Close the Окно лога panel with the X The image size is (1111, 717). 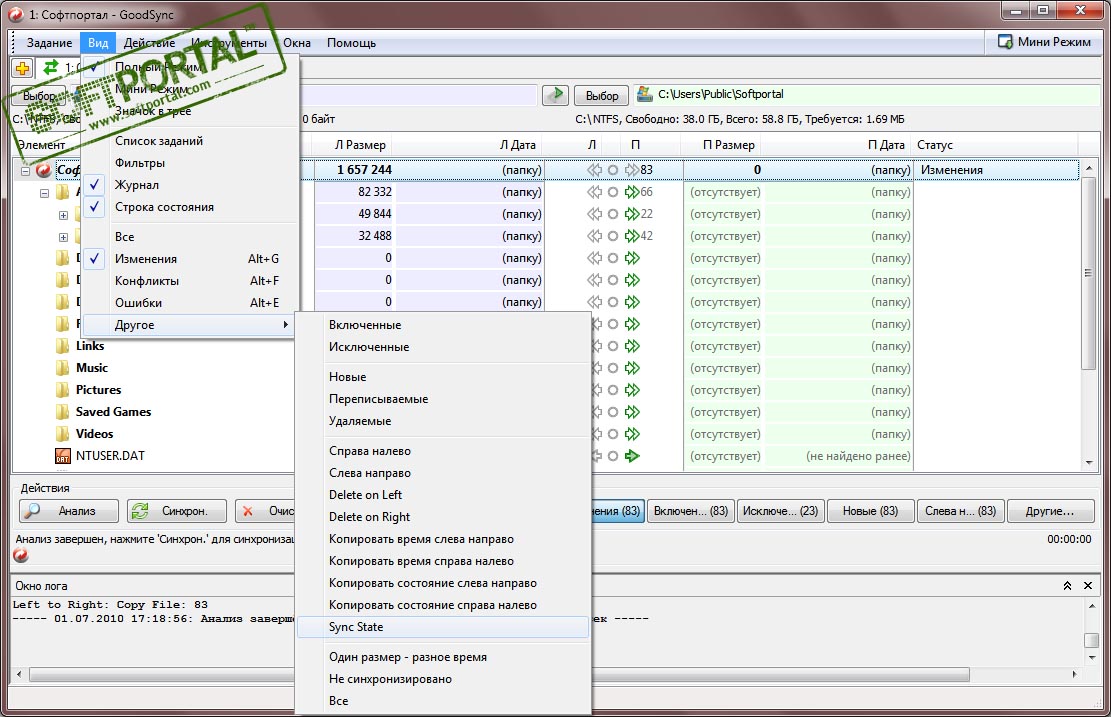pos(1088,586)
